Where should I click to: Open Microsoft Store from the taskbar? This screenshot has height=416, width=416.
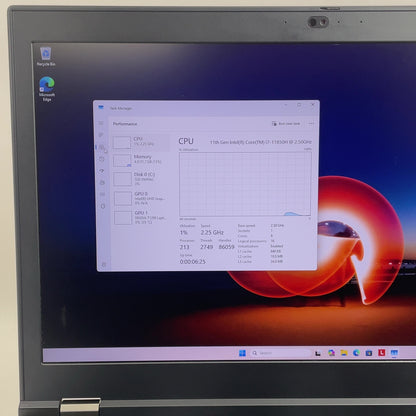coord(369,353)
